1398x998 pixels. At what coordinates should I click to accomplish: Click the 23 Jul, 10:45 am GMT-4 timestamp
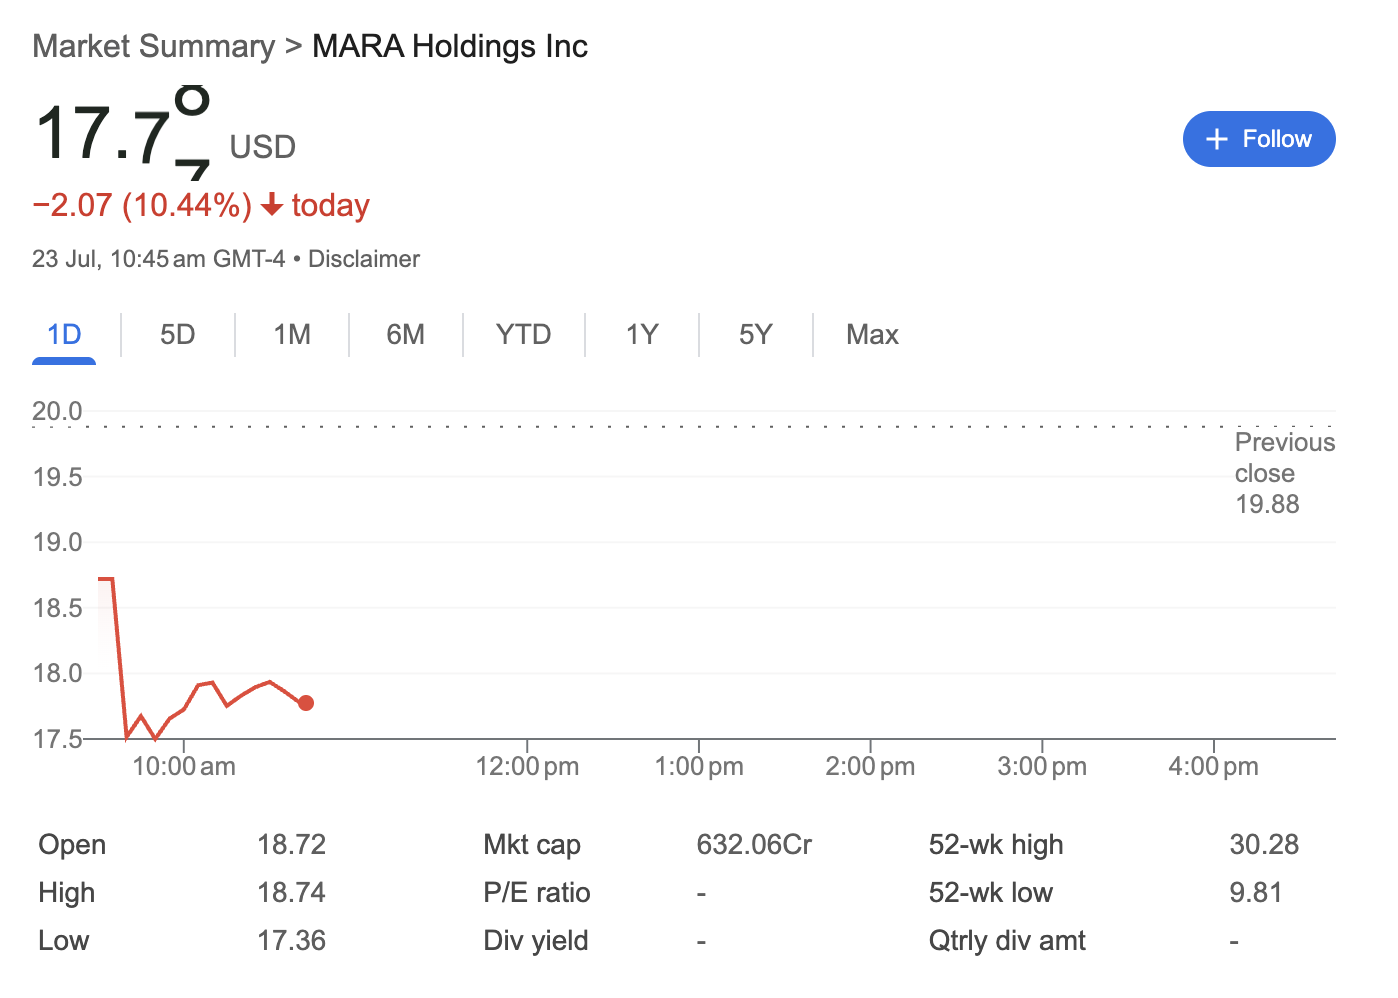pos(158,259)
